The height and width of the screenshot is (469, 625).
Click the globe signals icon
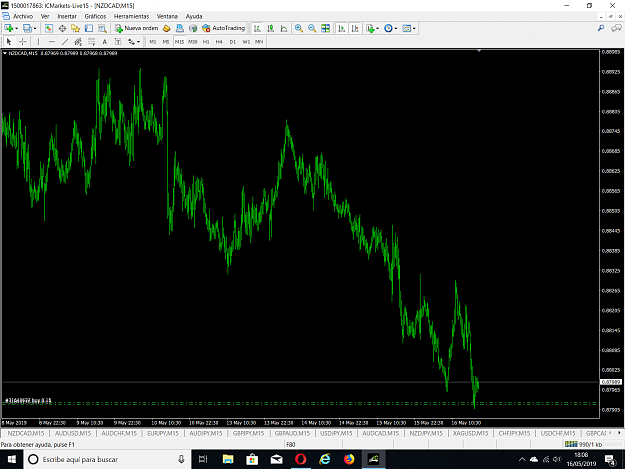point(193,28)
